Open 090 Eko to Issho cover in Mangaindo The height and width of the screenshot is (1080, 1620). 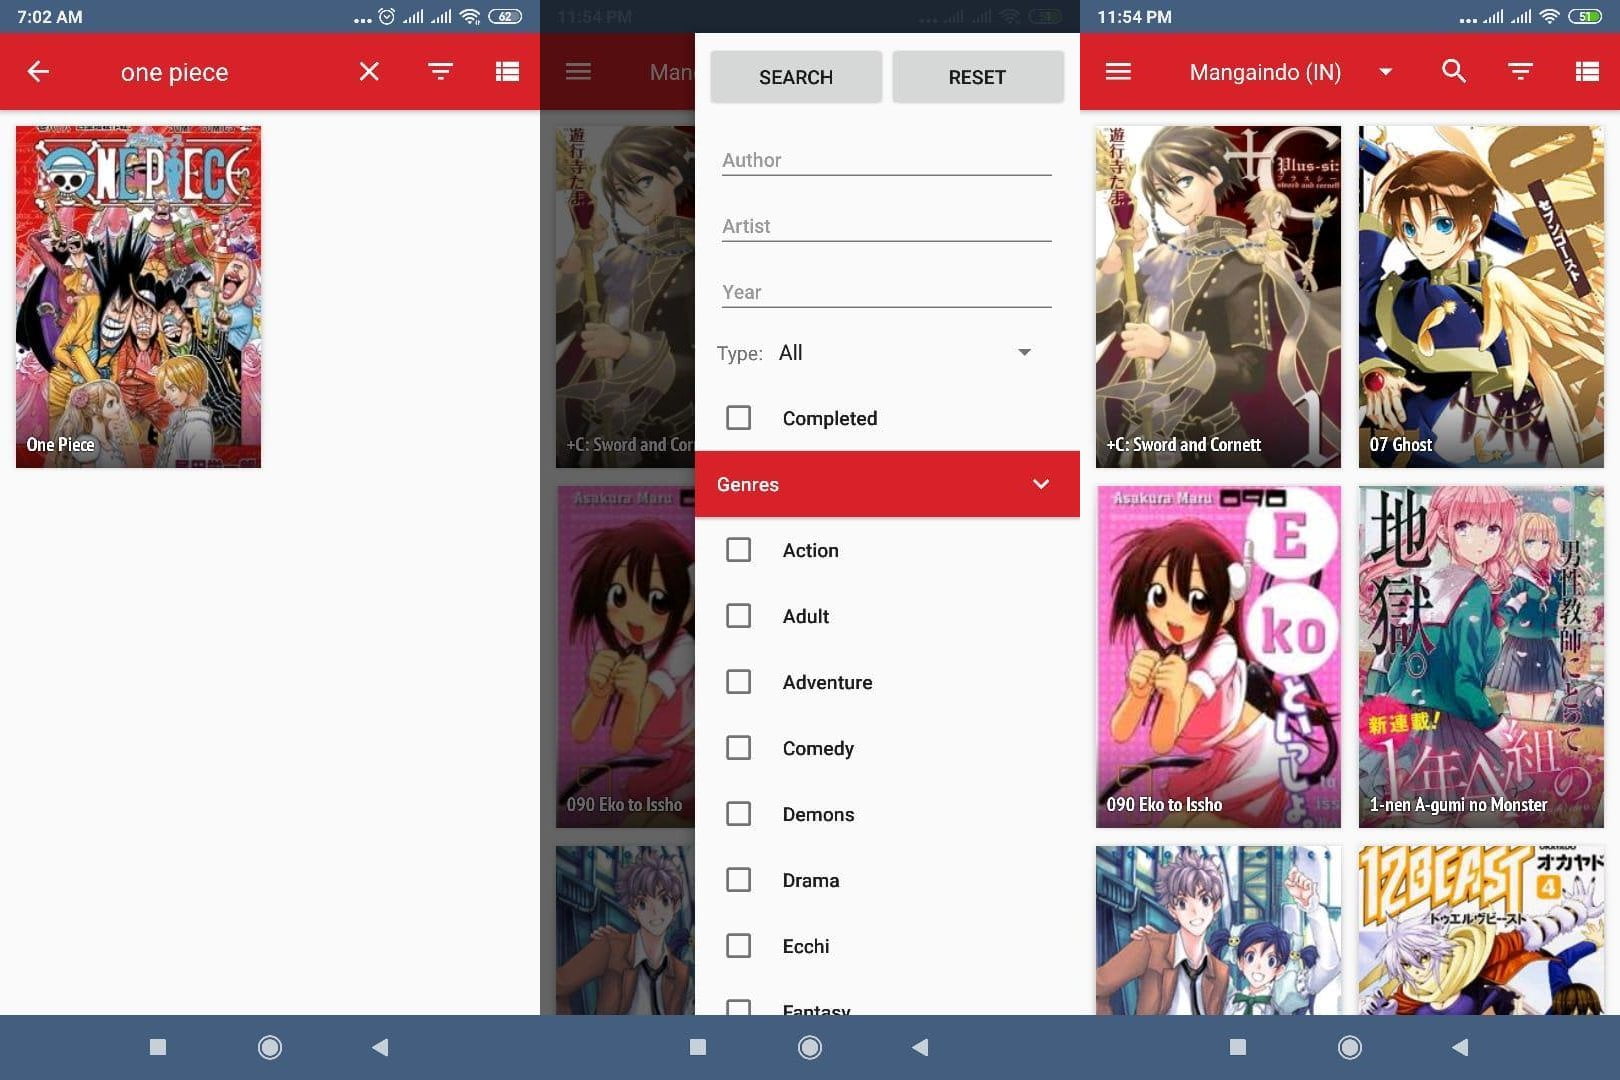point(1218,656)
